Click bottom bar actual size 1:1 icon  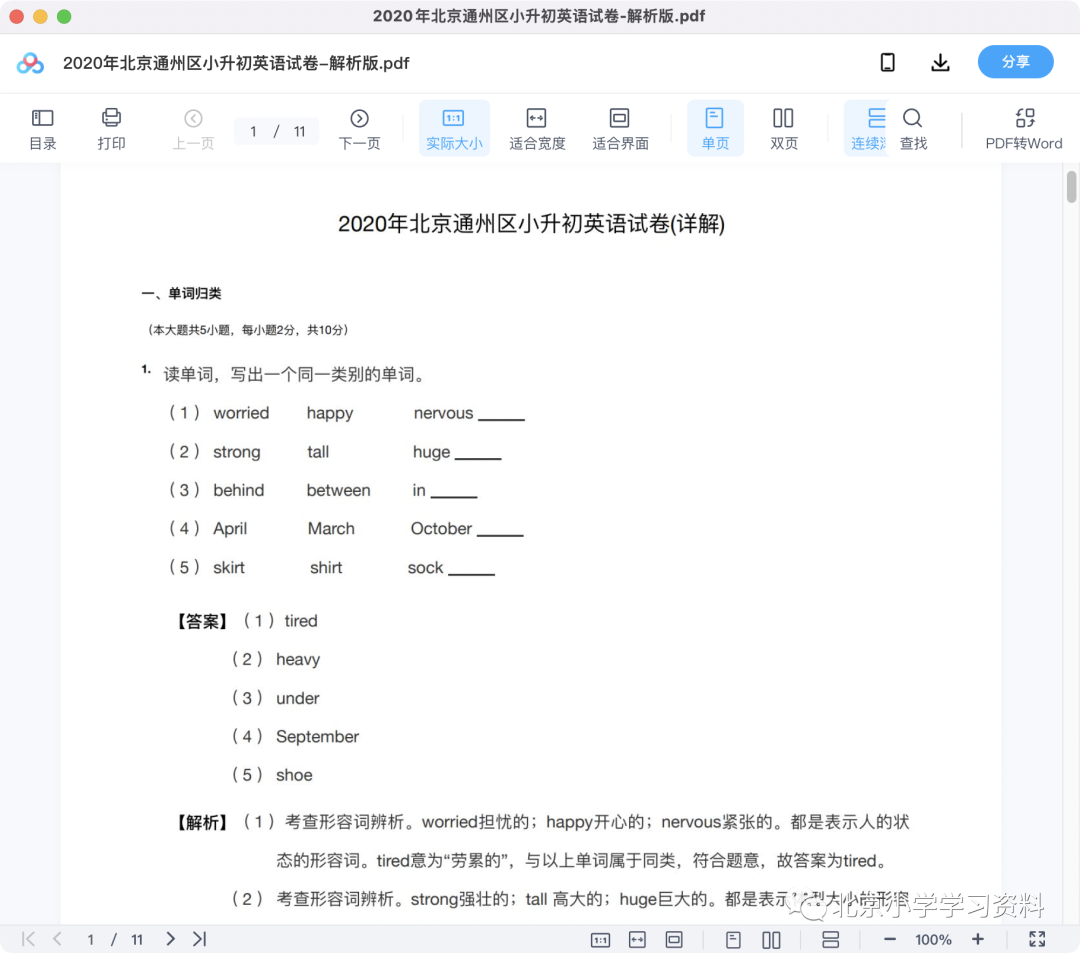[x=601, y=939]
